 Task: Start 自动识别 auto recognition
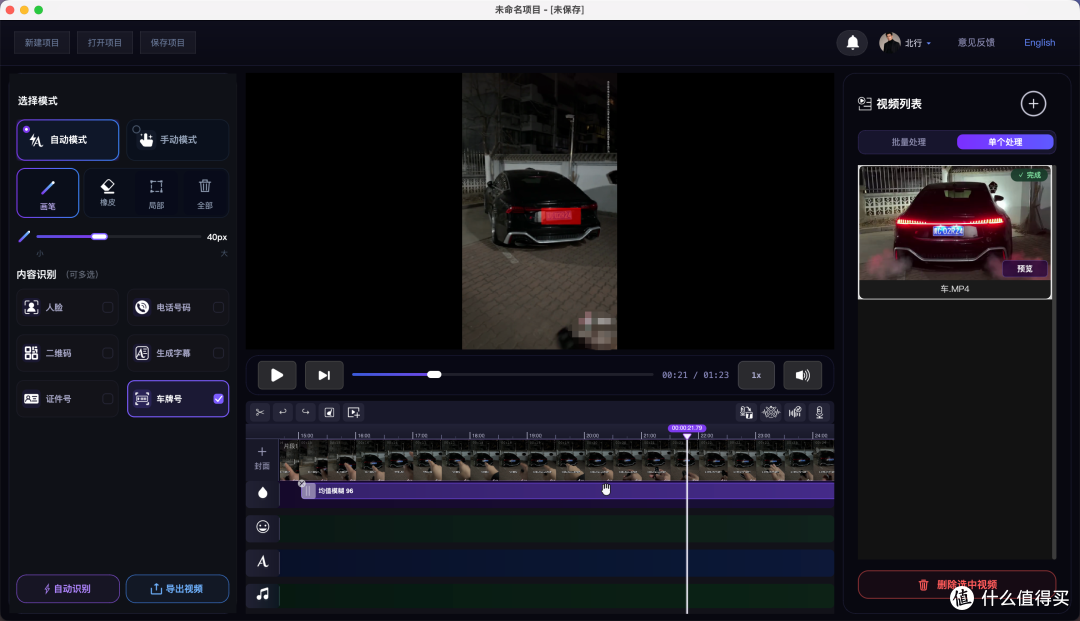pyautogui.click(x=68, y=589)
